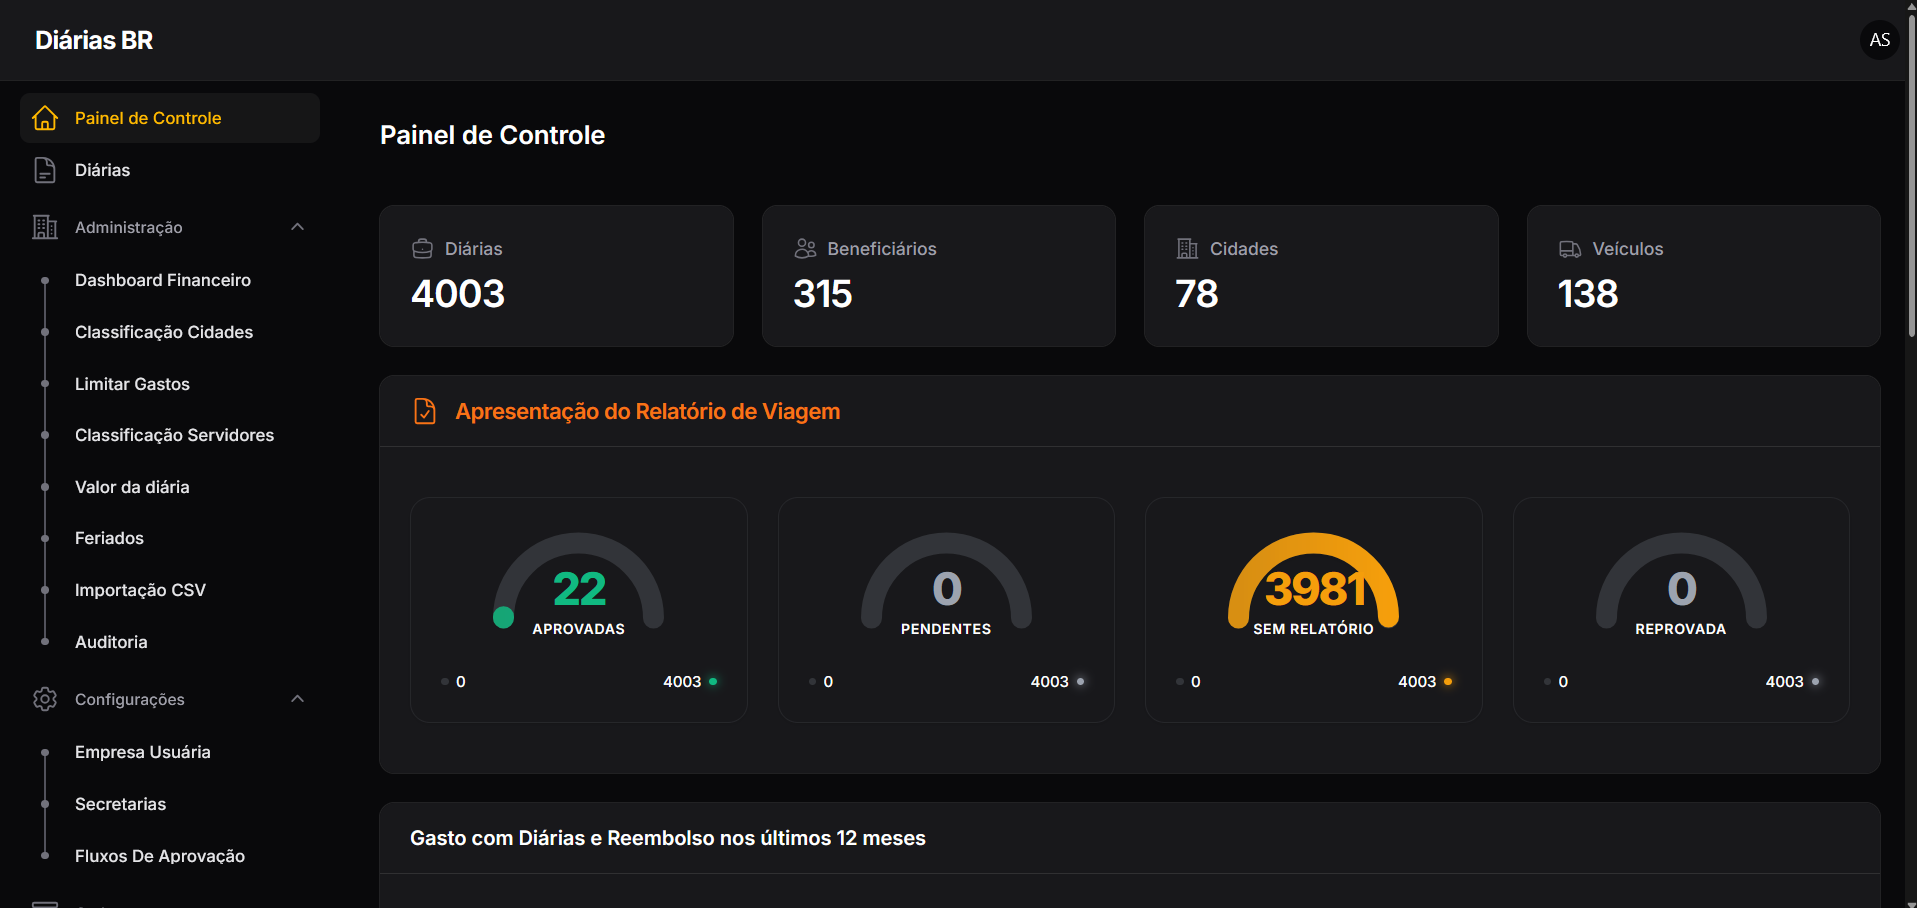Click the SEM RELATÓRIO label

coord(1313,629)
